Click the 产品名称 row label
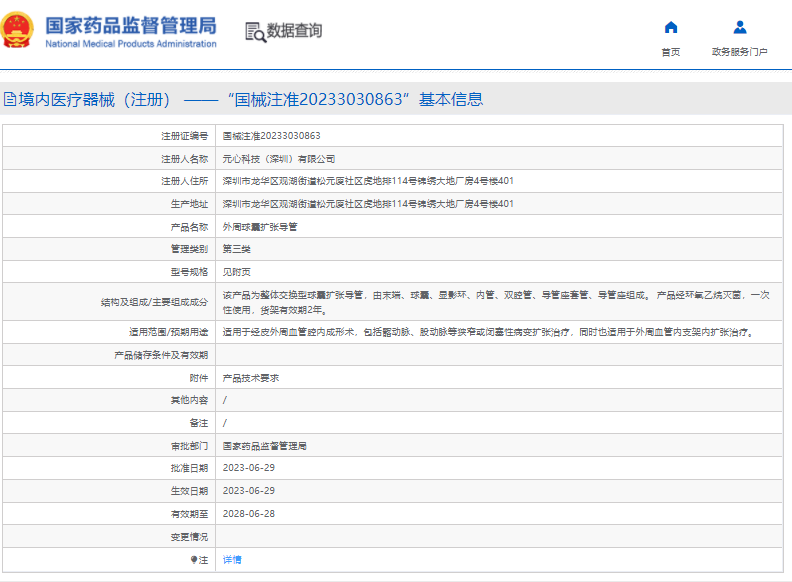The height and width of the screenshot is (582, 792). pyautogui.click(x=189, y=227)
